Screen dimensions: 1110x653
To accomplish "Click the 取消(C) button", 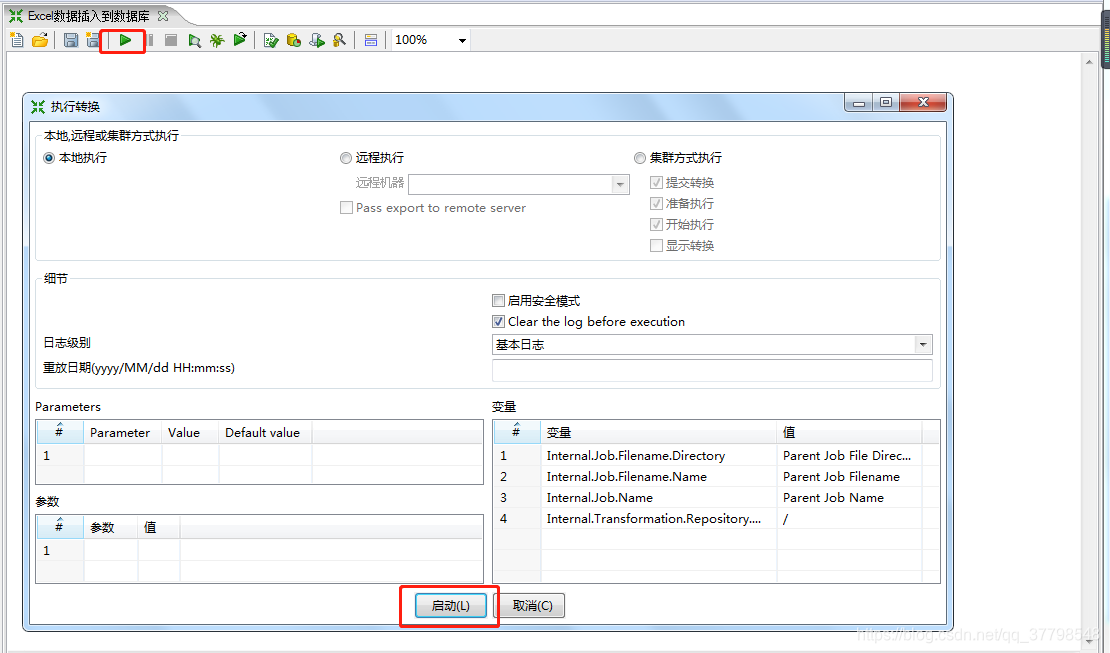I will [x=532, y=606].
